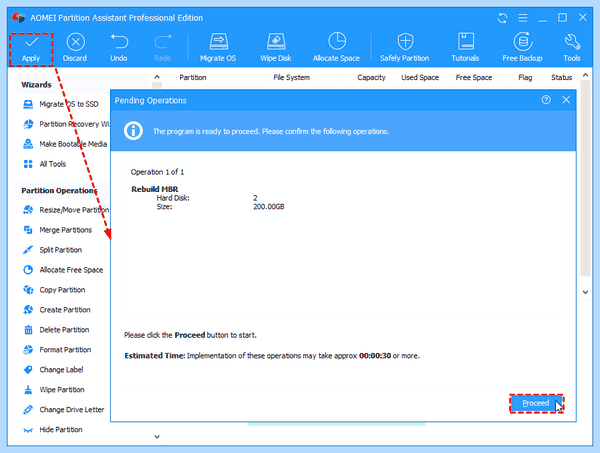The image size is (600, 453).
Task: Click the info icon in the dialog banner
Action: click(x=133, y=131)
